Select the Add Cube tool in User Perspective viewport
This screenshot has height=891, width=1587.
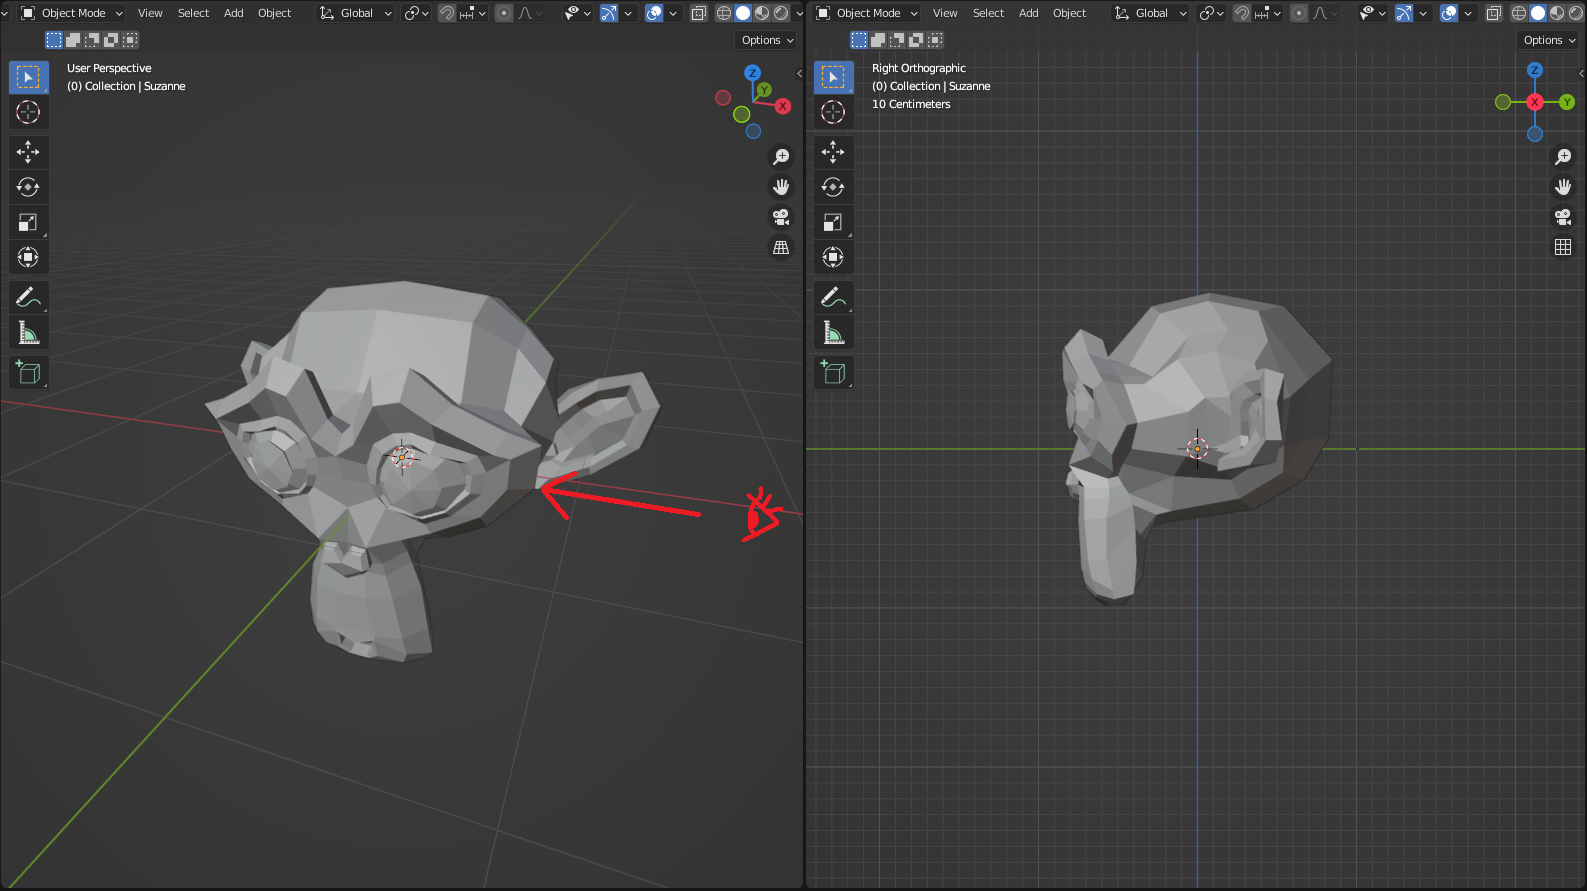28,372
